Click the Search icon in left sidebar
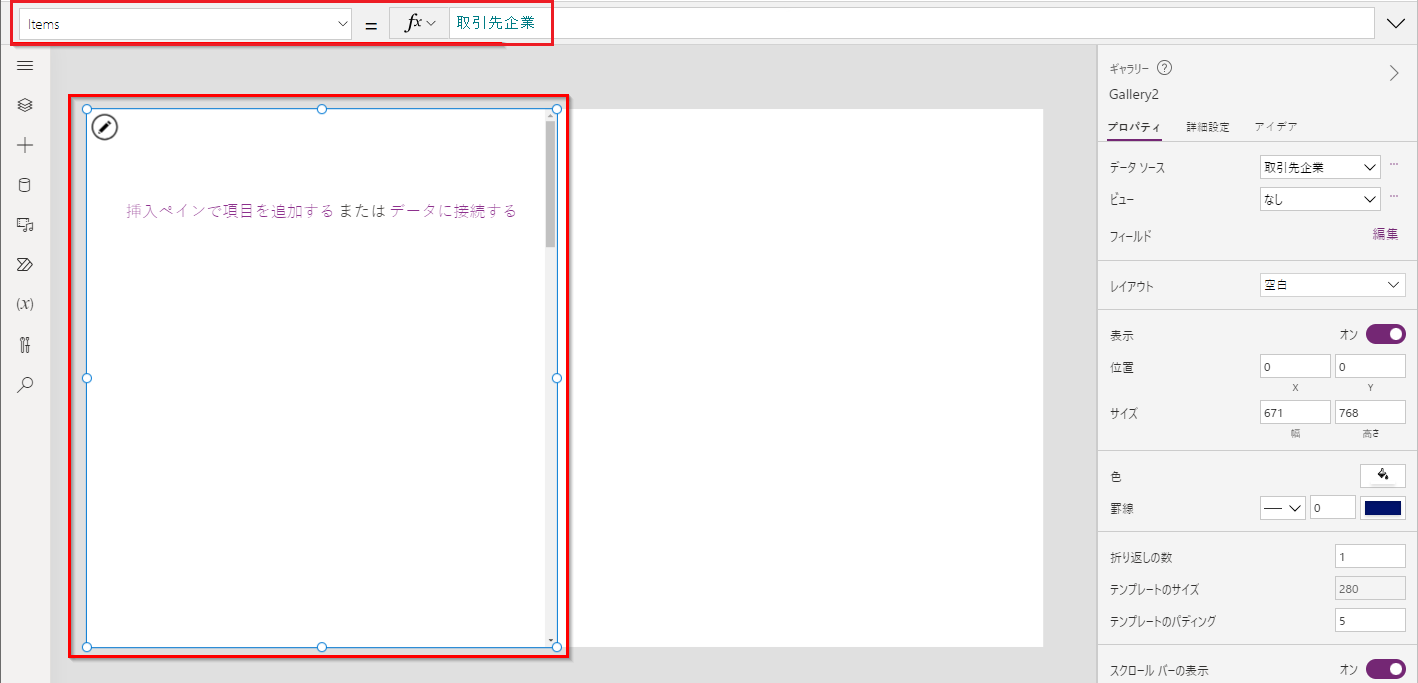Image resolution: width=1418 pixels, height=683 pixels. click(25, 384)
